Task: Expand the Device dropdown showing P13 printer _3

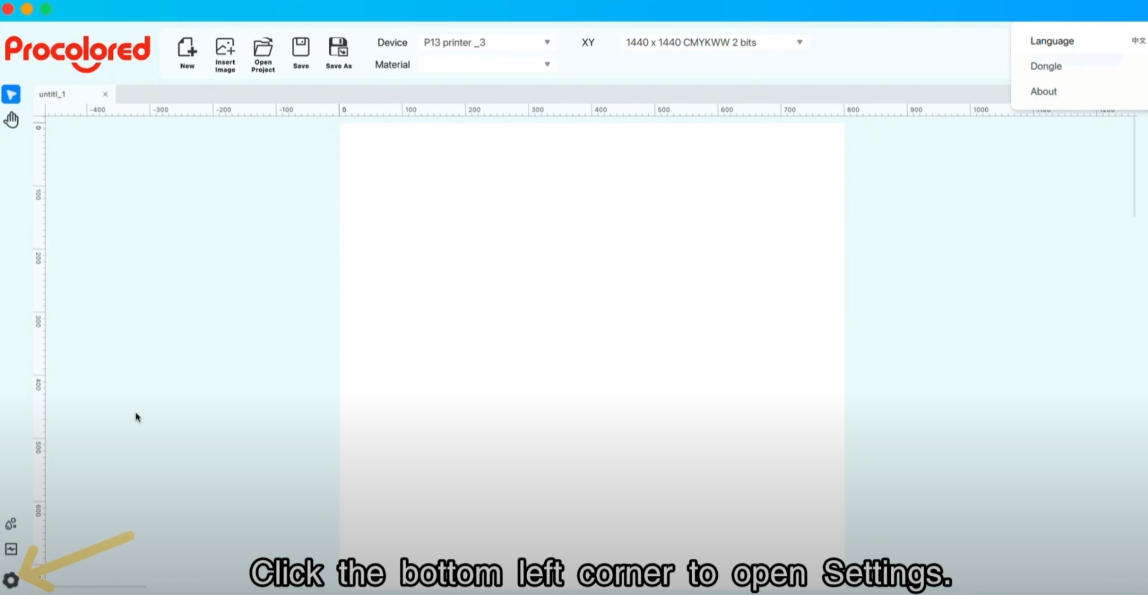Action: [x=486, y=42]
